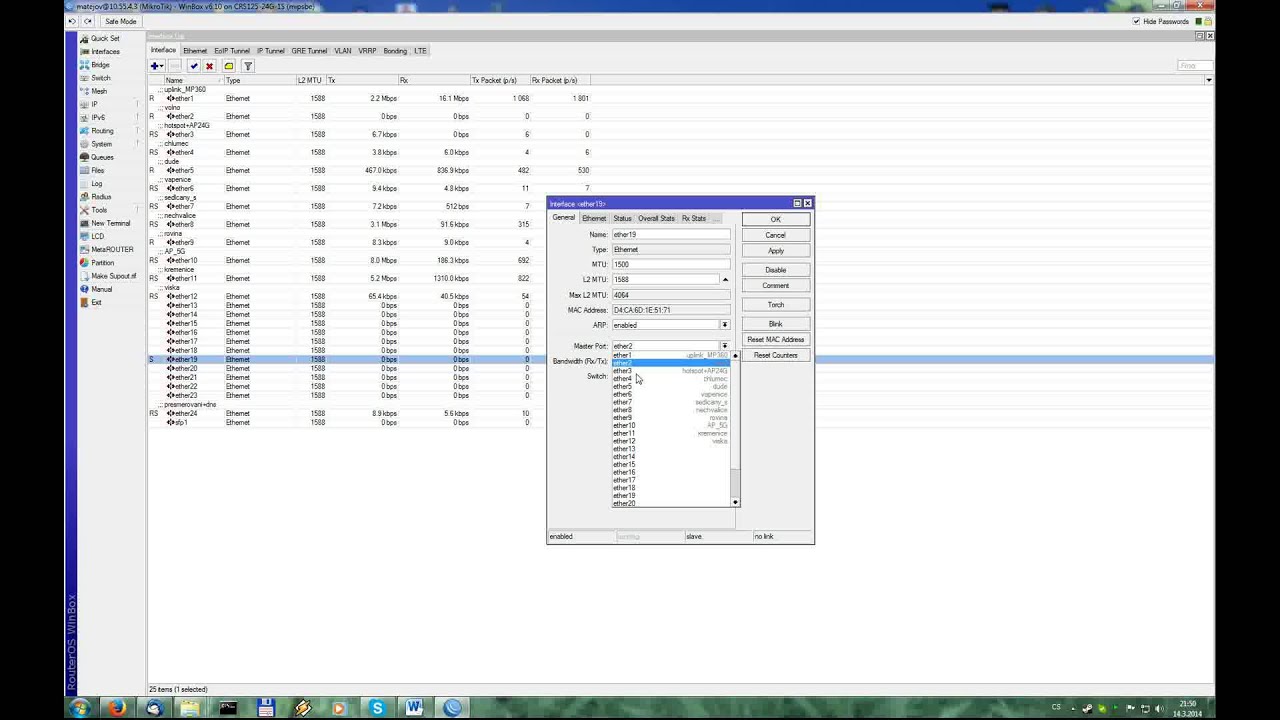Expand the Routing sidebar menu
Viewport: 1280px width, 720px height.
pyautogui.click(x=102, y=131)
